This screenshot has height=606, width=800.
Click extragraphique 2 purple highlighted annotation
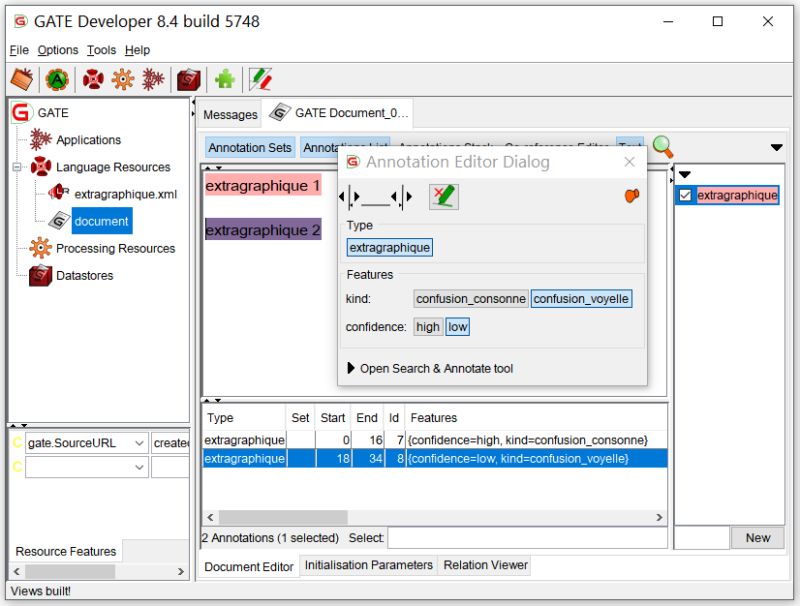[262, 230]
